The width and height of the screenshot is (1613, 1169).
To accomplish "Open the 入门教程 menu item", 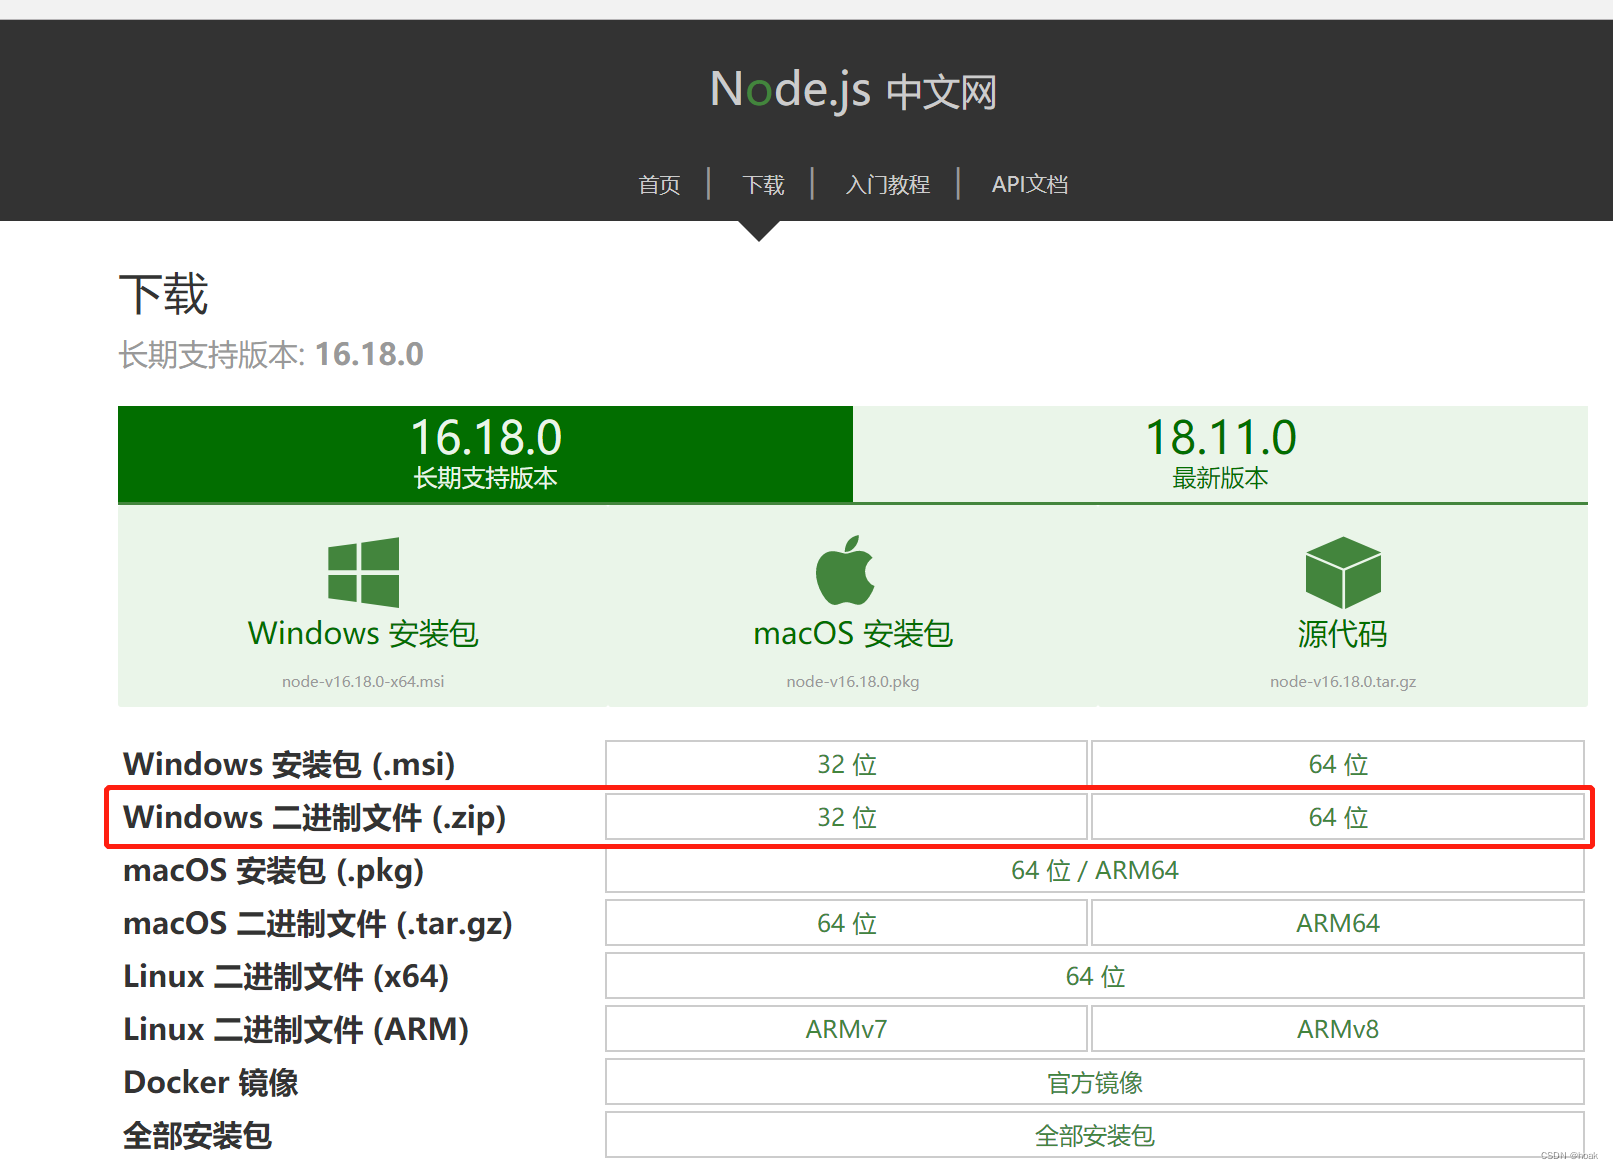I will pos(887,185).
